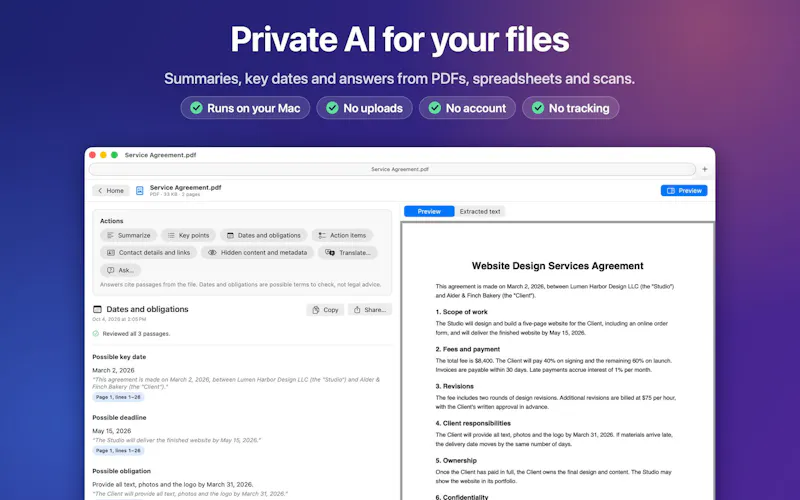Open the Share... menu

click(x=370, y=310)
